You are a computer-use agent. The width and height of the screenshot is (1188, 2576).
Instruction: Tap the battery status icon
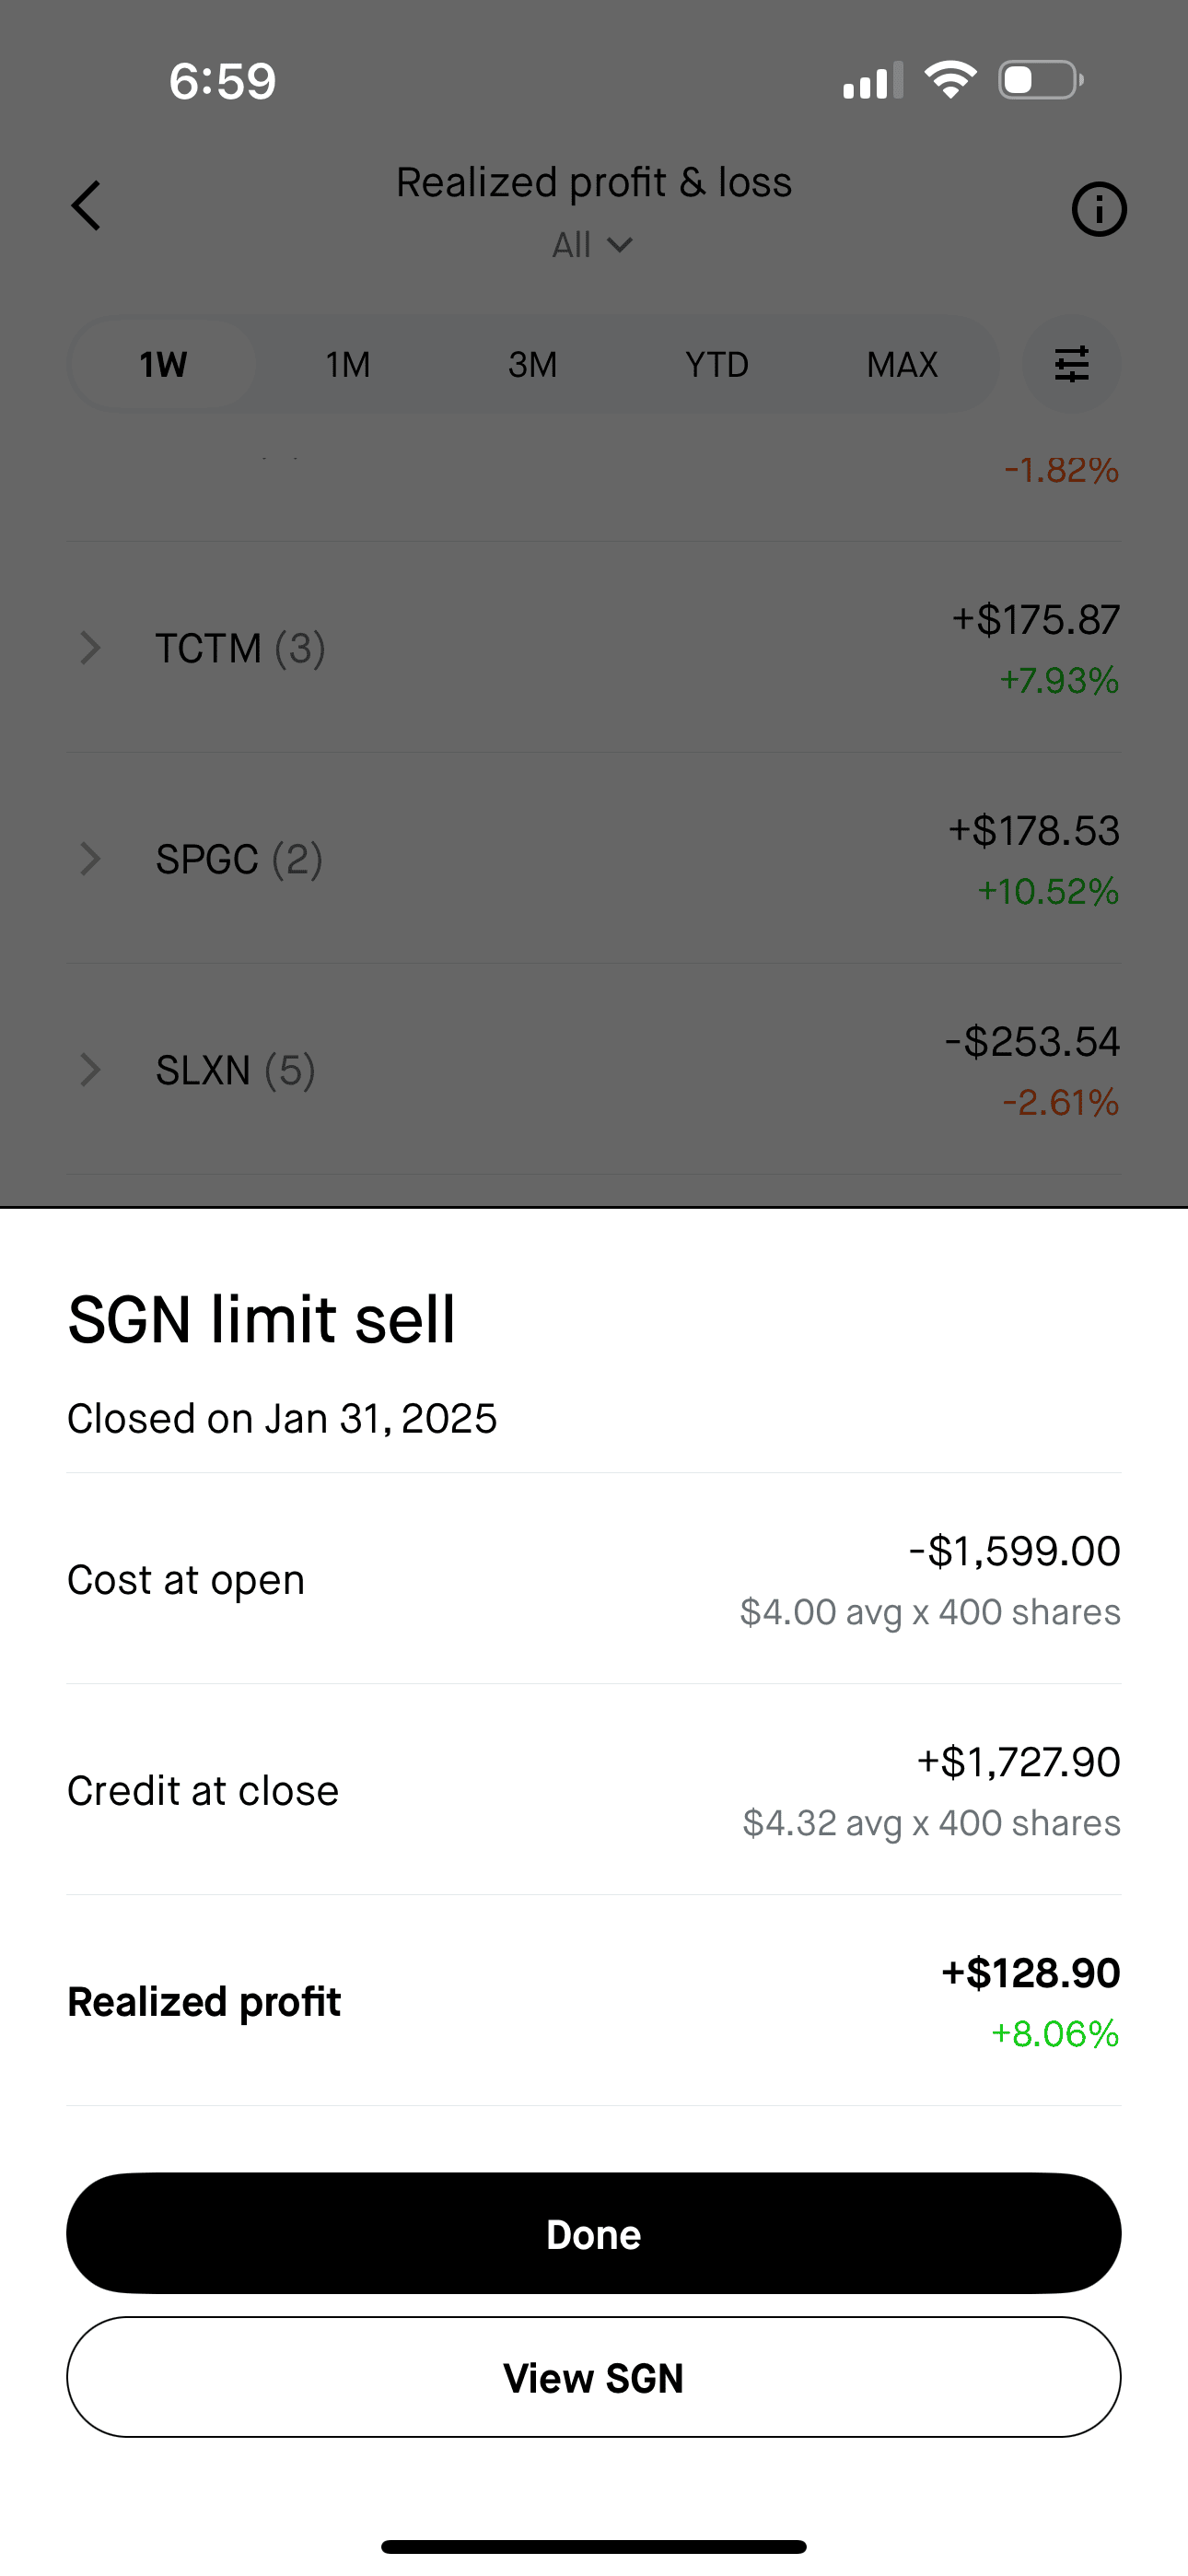click(x=1040, y=80)
